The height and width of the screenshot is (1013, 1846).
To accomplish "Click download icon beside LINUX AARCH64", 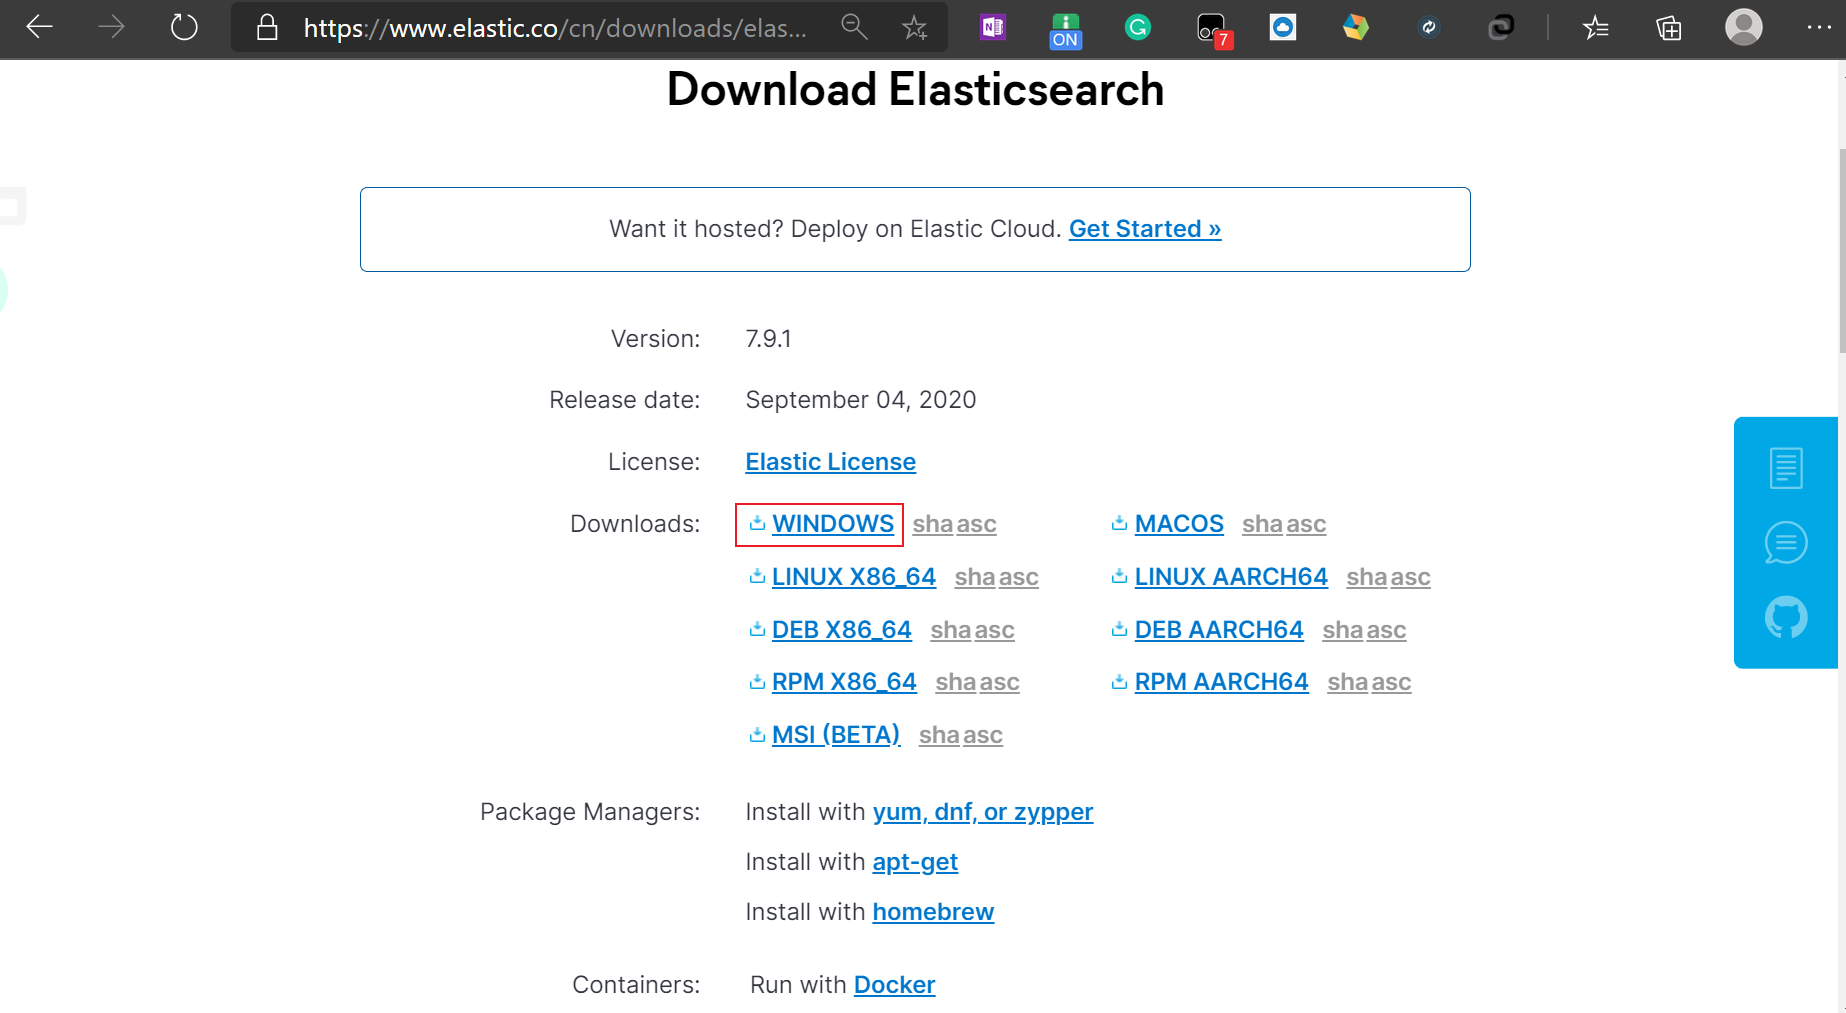I will point(1120,576).
